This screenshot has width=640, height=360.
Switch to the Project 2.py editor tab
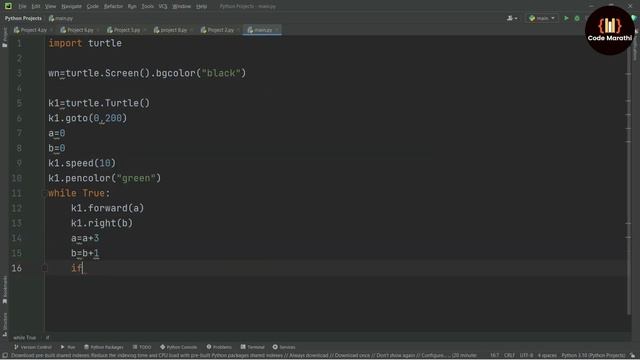[218, 30]
